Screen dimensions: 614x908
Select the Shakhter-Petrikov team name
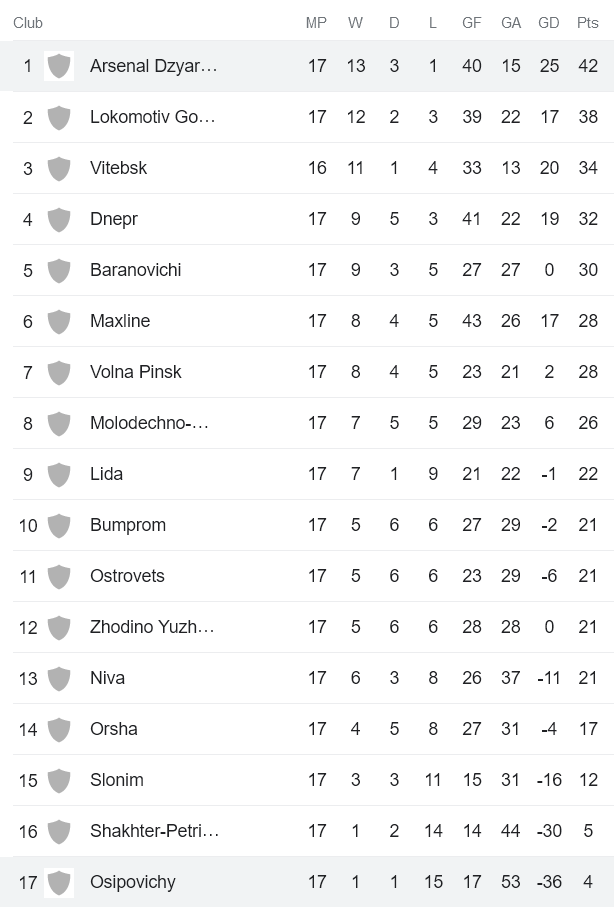pyautogui.click(x=154, y=831)
